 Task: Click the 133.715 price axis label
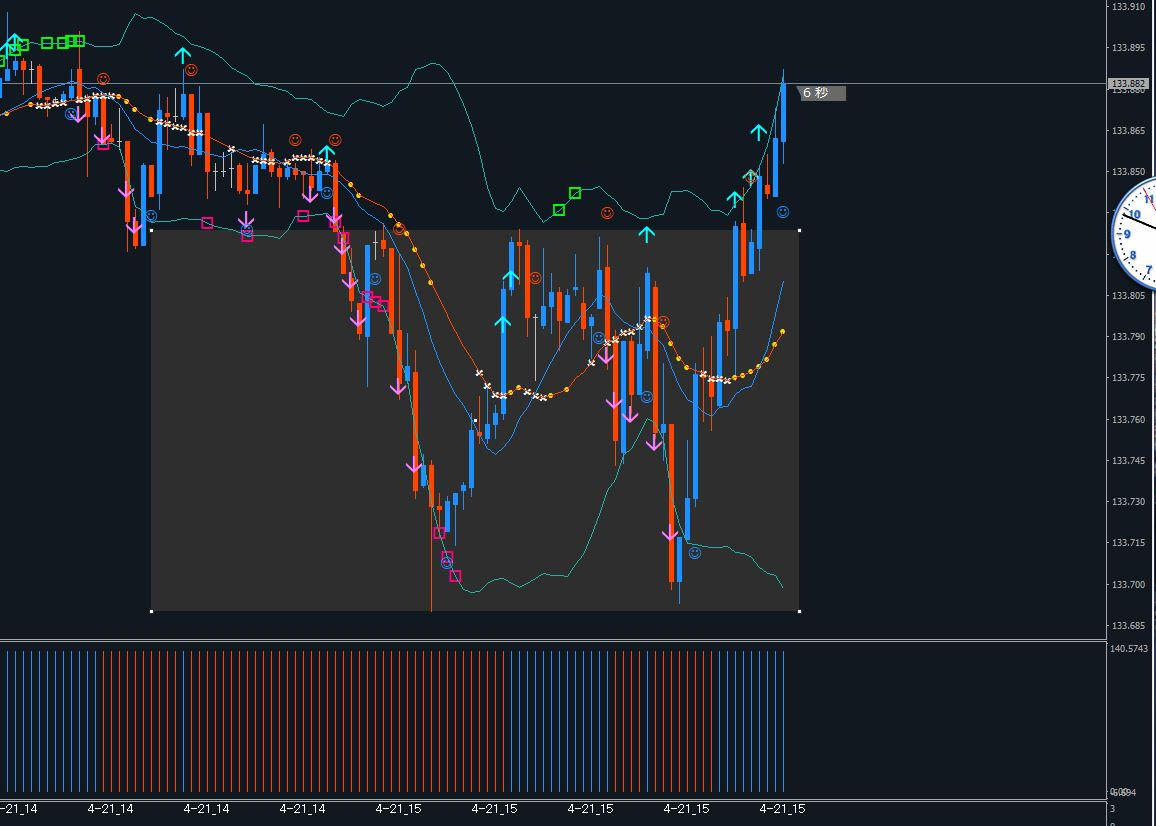tap(1128, 543)
